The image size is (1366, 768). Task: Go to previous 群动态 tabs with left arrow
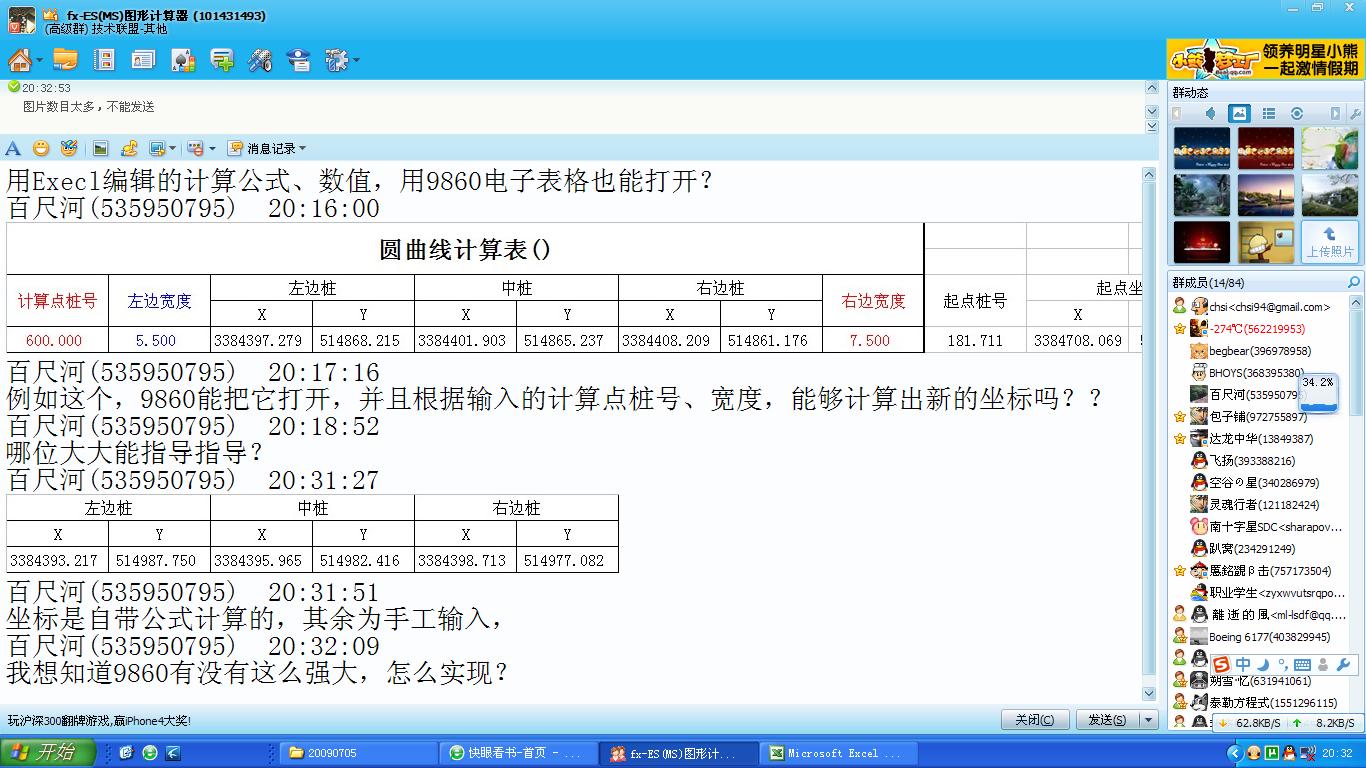[1177, 113]
